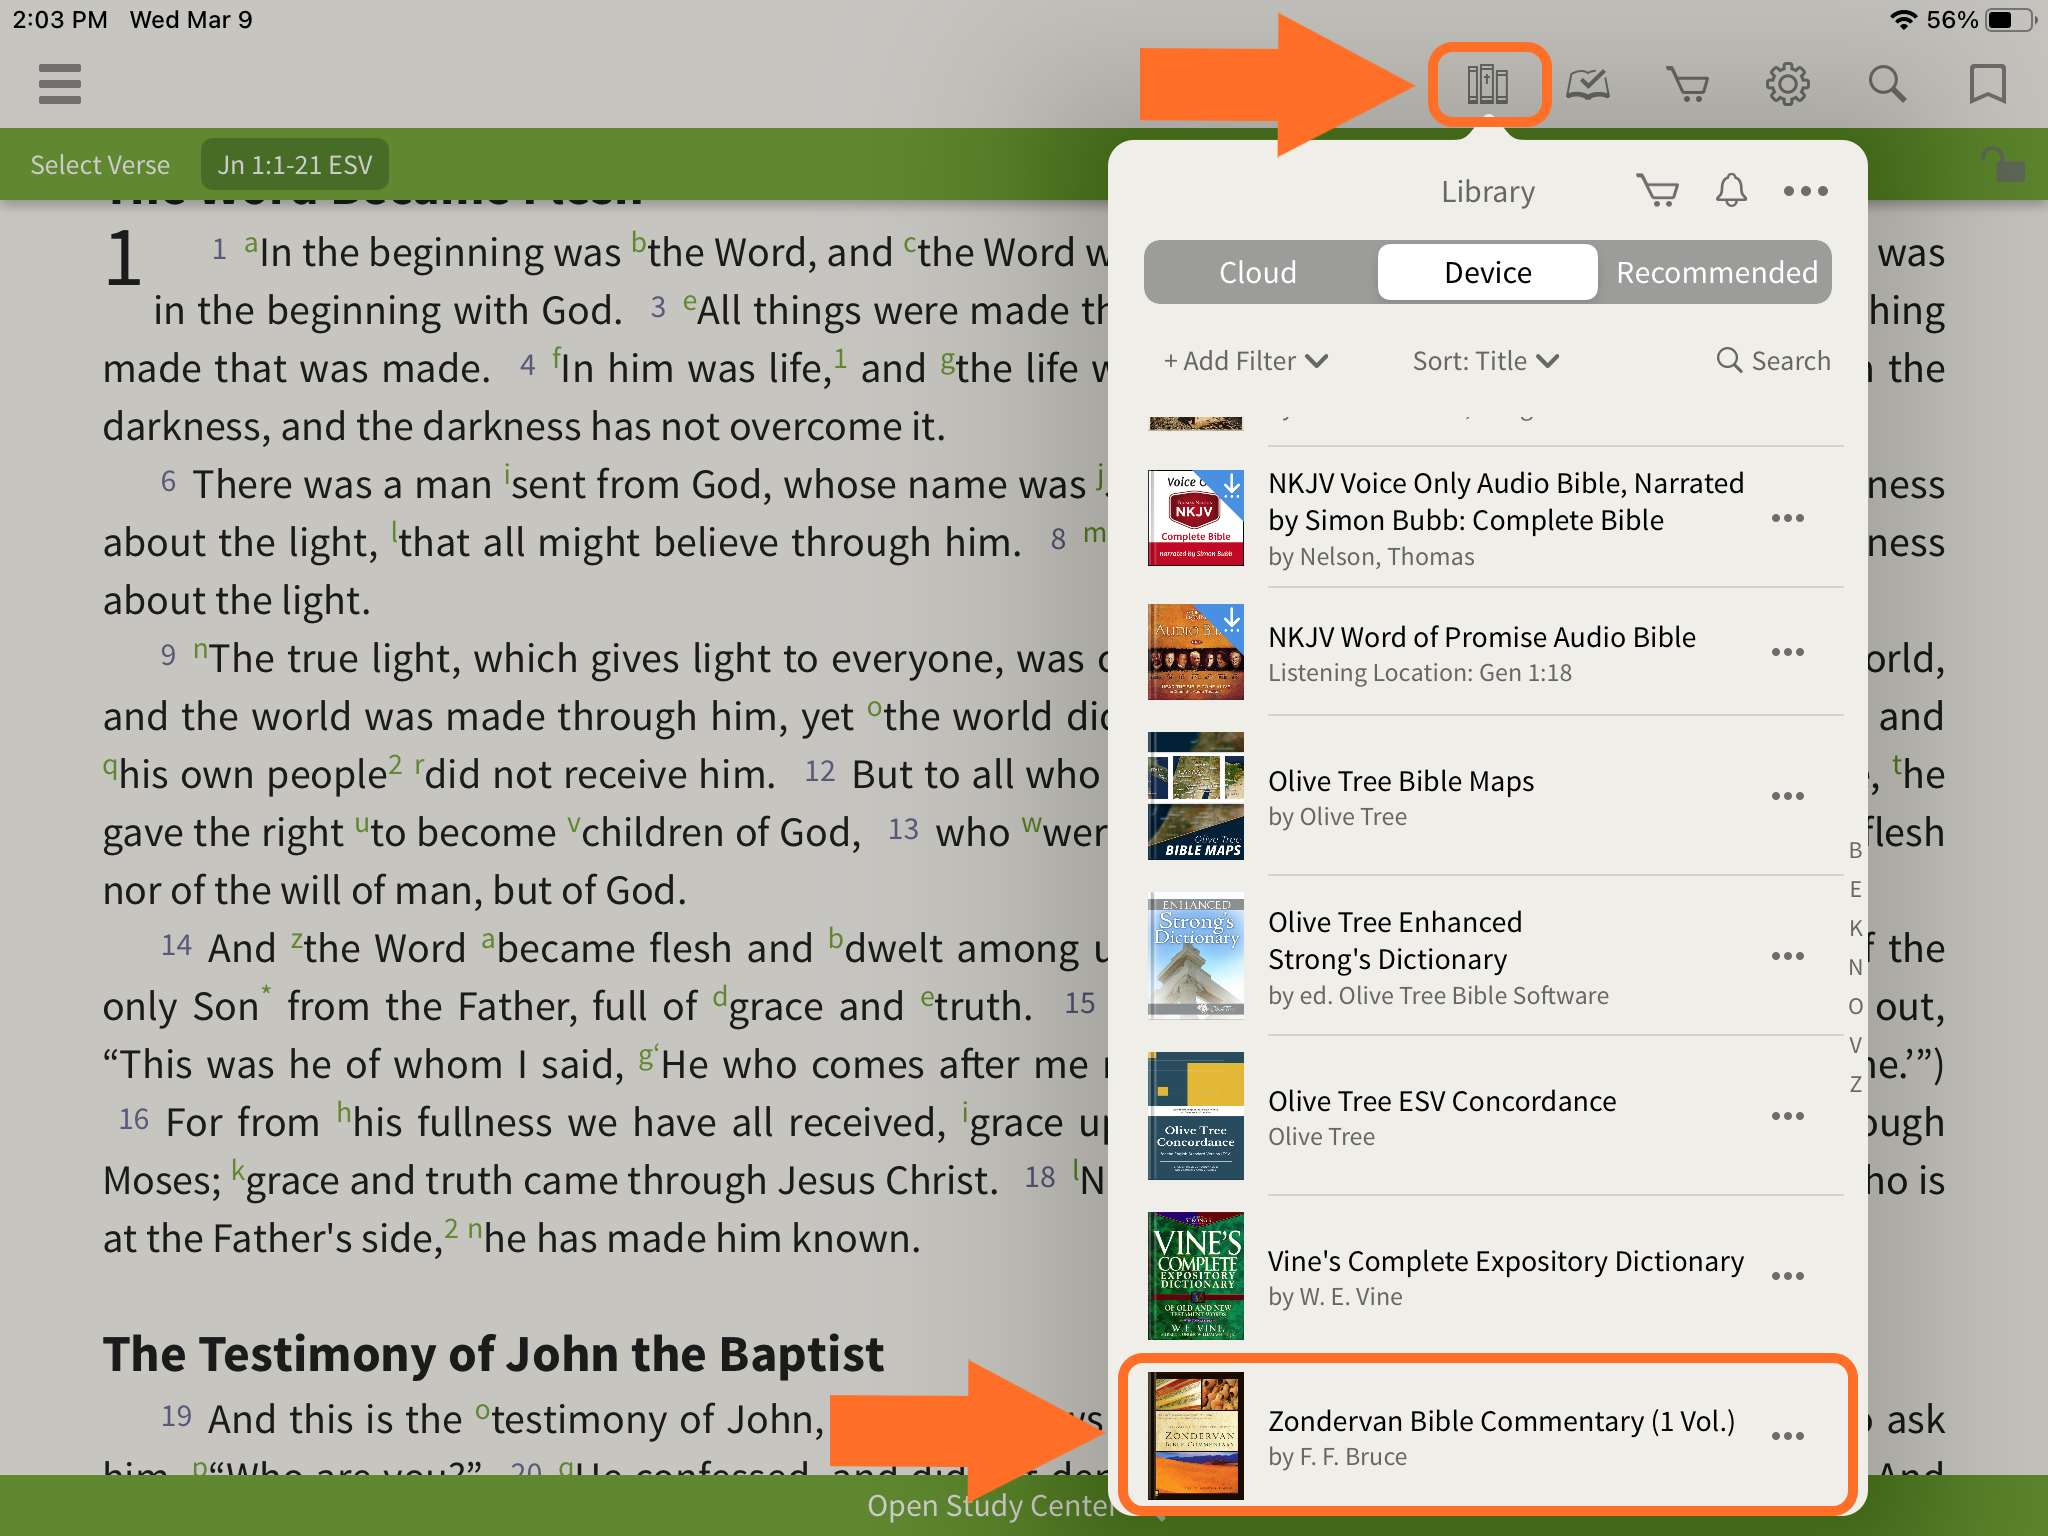This screenshot has width=2048, height=1536.
Task: Jump to letter K in index
Action: coord(1855,928)
